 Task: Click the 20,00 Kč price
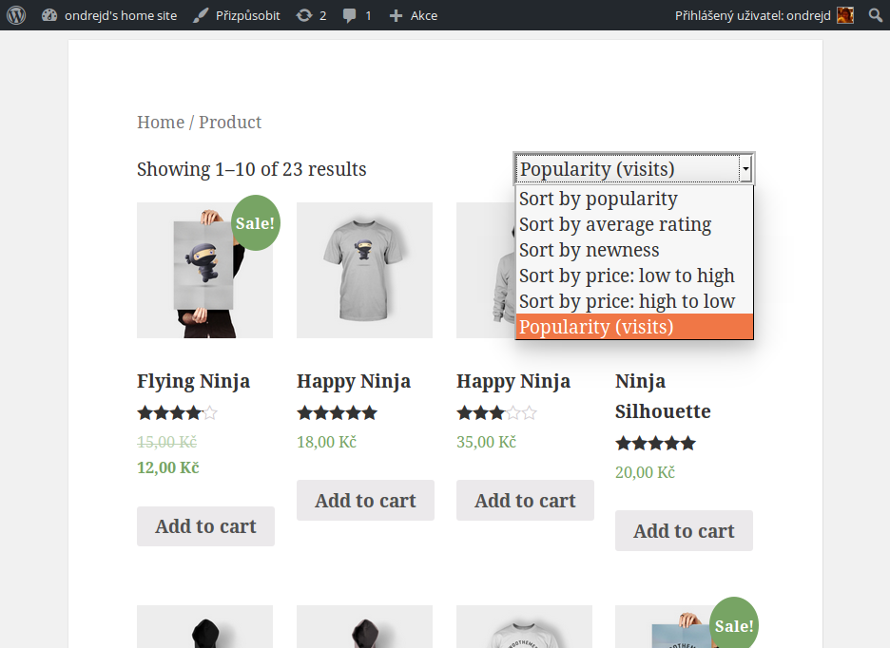(645, 472)
